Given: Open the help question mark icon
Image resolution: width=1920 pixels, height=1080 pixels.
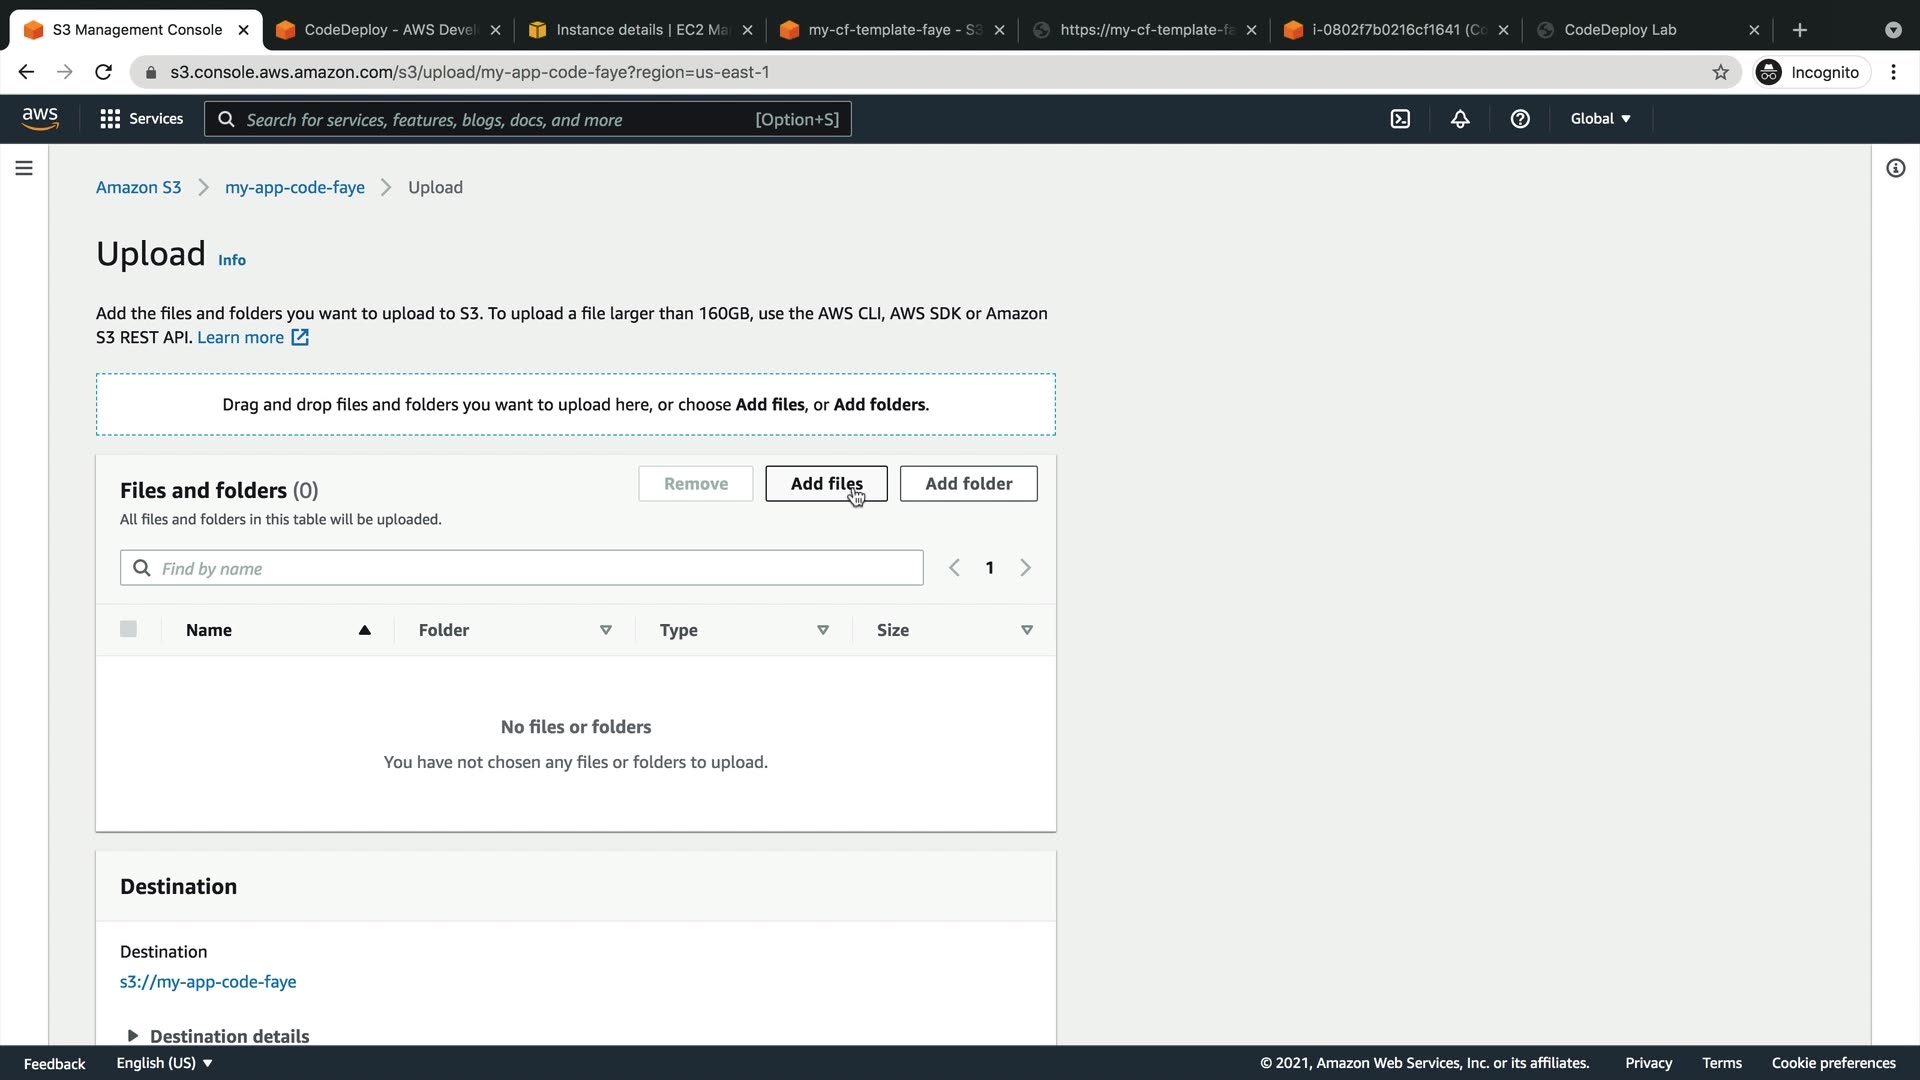Looking at the screenshot, I should pos(1520,119).
